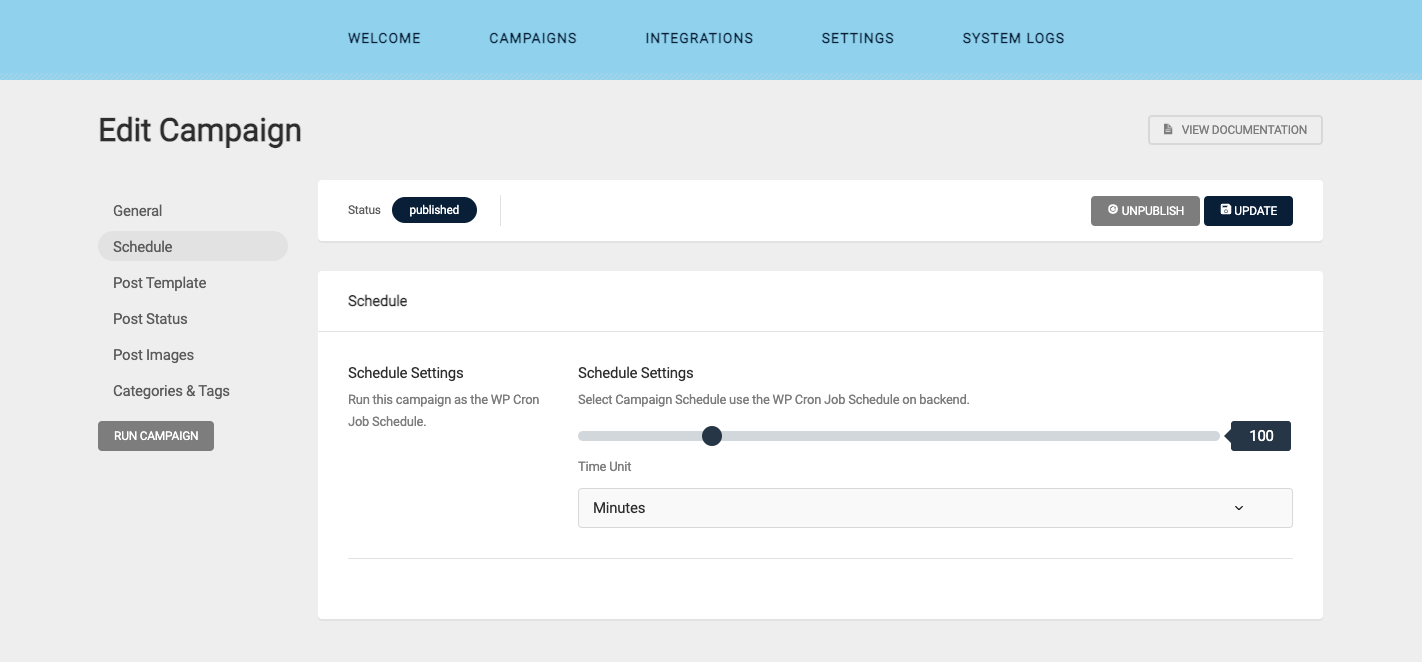Viewport: 1422px width, 662px height.
Task: Switch to the General tab
Action: pyautogui.click(x=137, y=211)
